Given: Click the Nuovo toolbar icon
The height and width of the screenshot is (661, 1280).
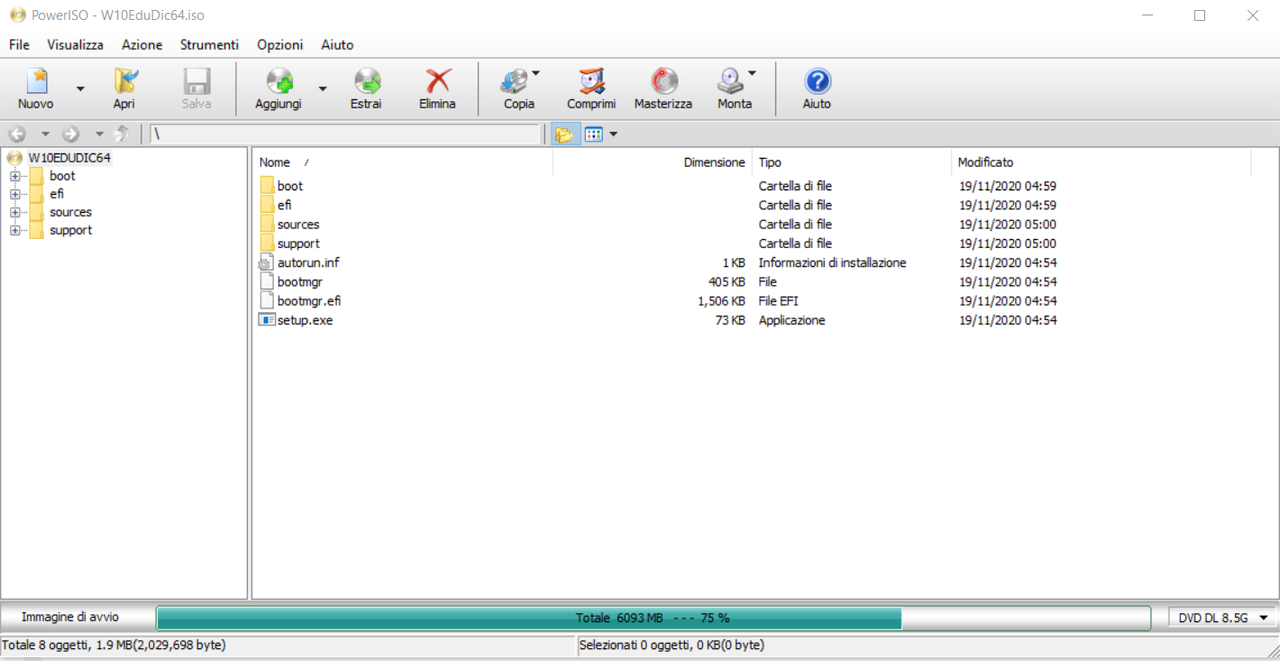Looking at the screenshot, I should click(x=36, y=81).
